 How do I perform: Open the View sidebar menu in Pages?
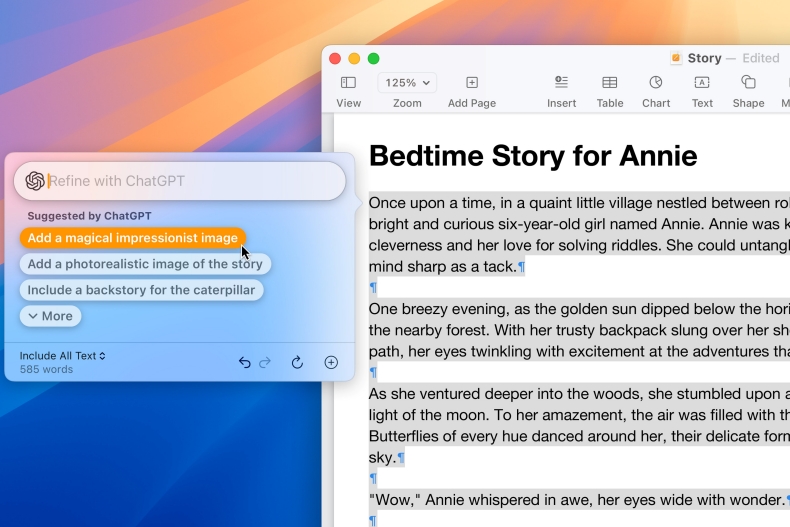(348, 83)
